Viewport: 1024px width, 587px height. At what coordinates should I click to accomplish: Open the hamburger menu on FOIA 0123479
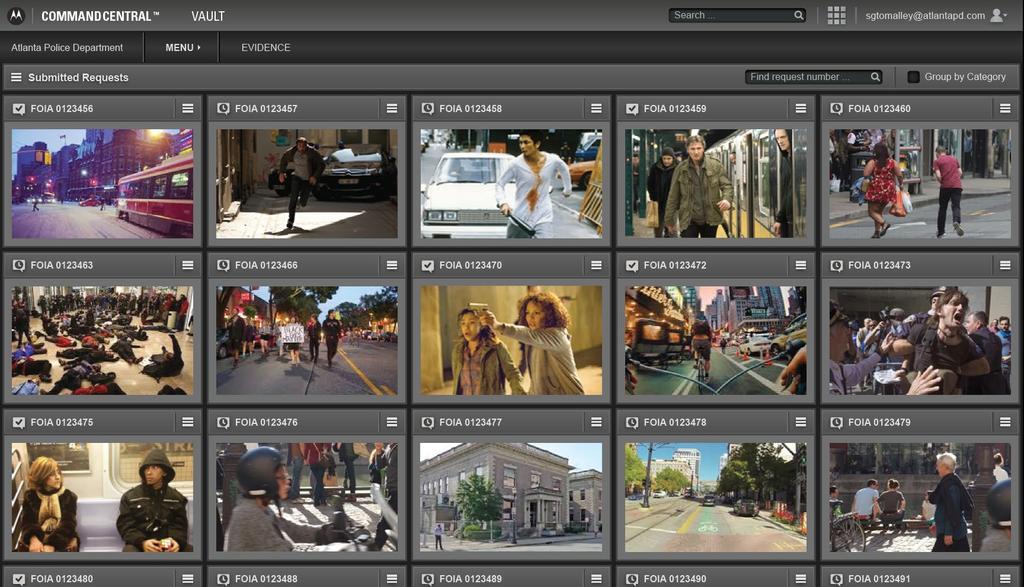(x=1005, y=422)
